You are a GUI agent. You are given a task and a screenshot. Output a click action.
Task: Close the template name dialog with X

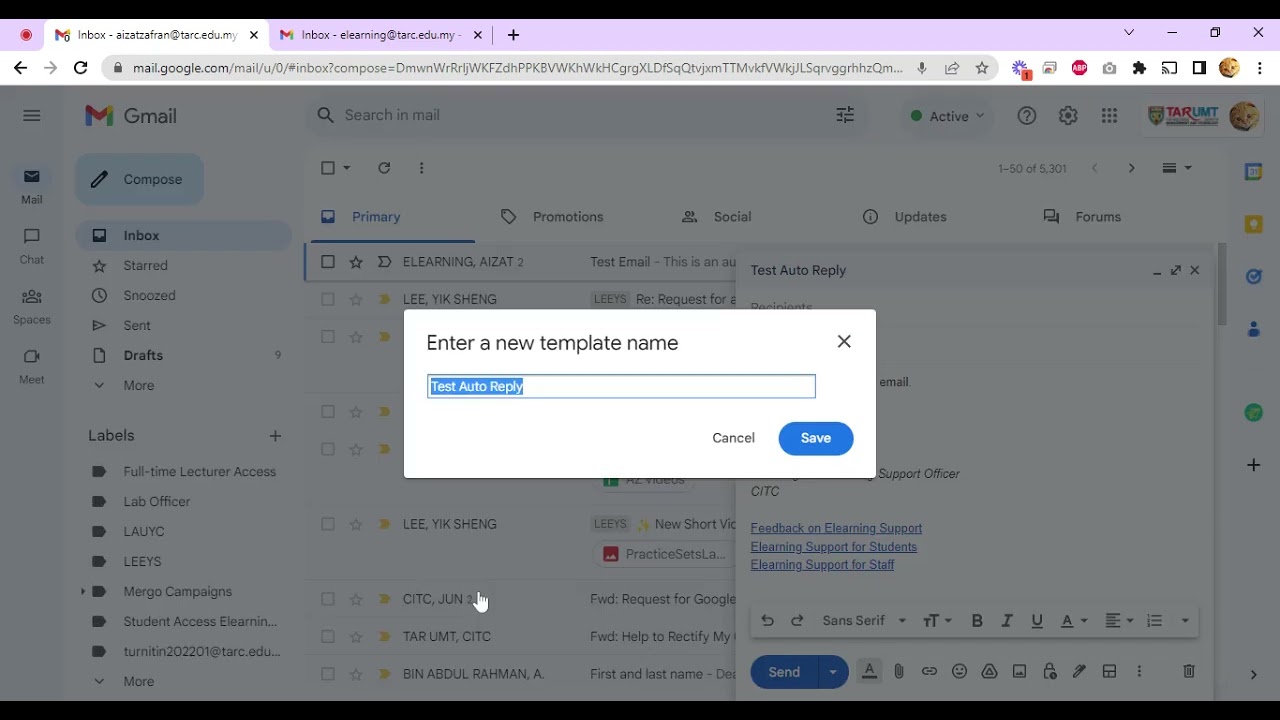tap(844, 342)
